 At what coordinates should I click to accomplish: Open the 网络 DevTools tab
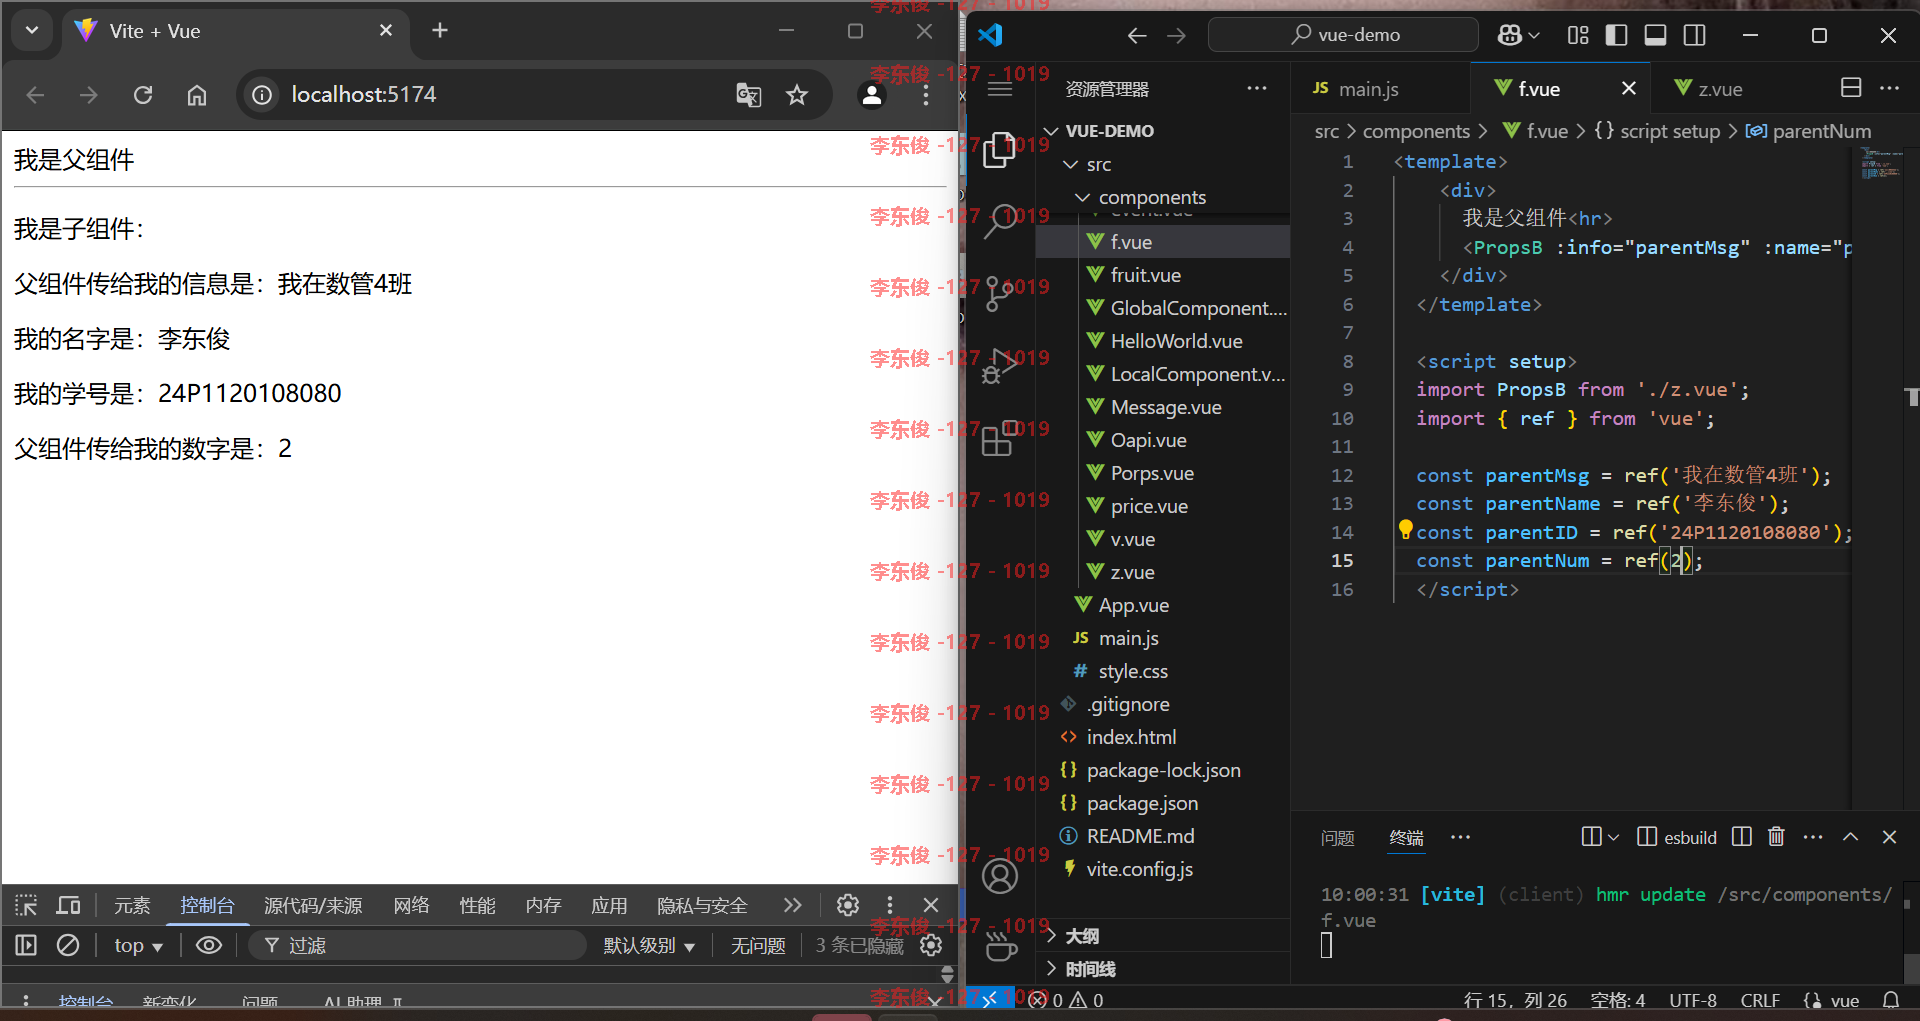[x=411, y=906]
